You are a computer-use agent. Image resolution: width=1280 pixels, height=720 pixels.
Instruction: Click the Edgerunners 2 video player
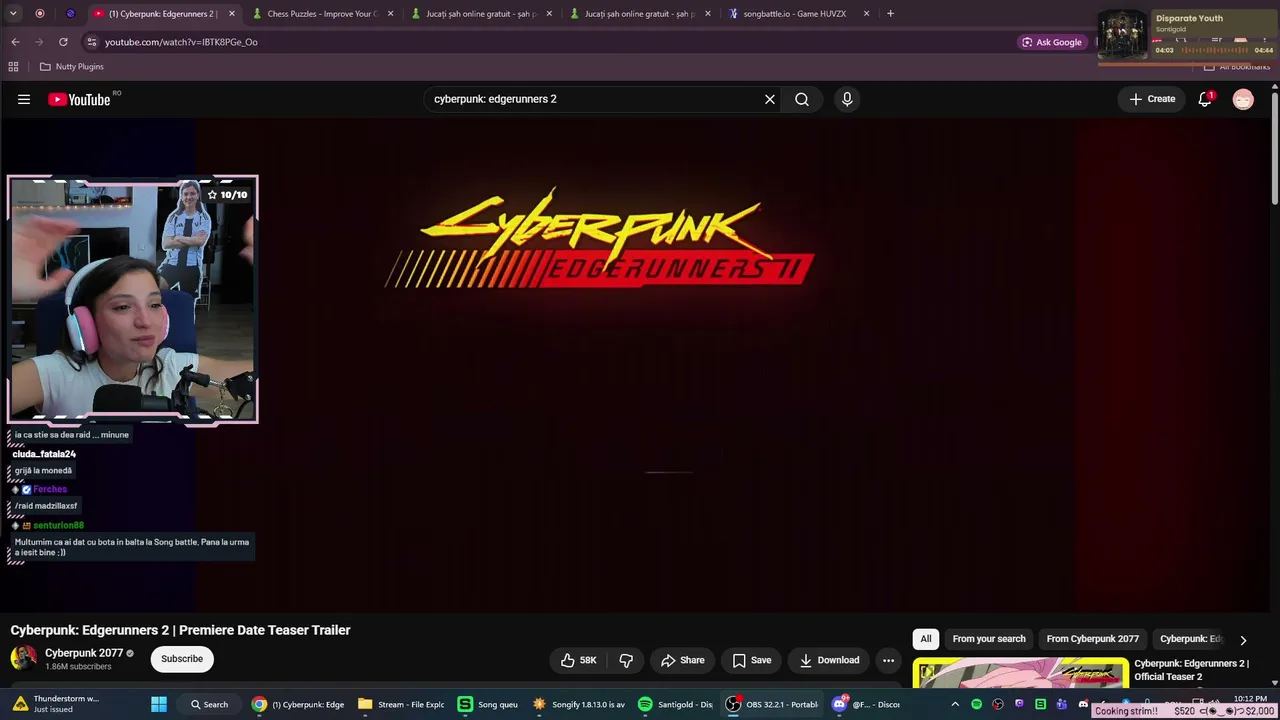pos(636,365)
